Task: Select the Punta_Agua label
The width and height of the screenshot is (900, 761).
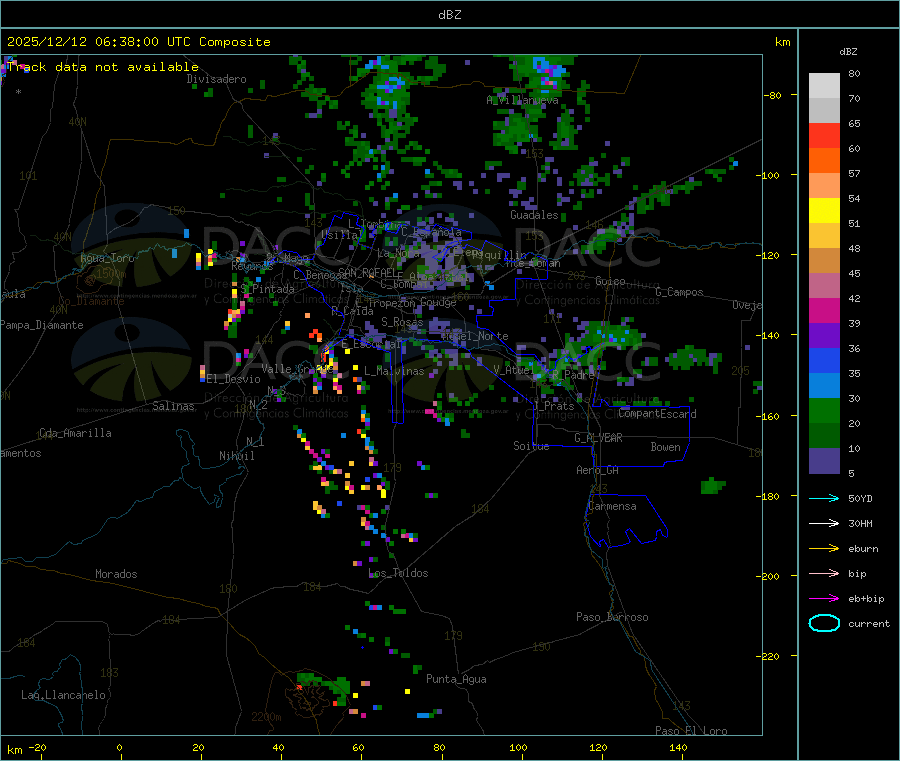Action: click(x=456, y=680)
